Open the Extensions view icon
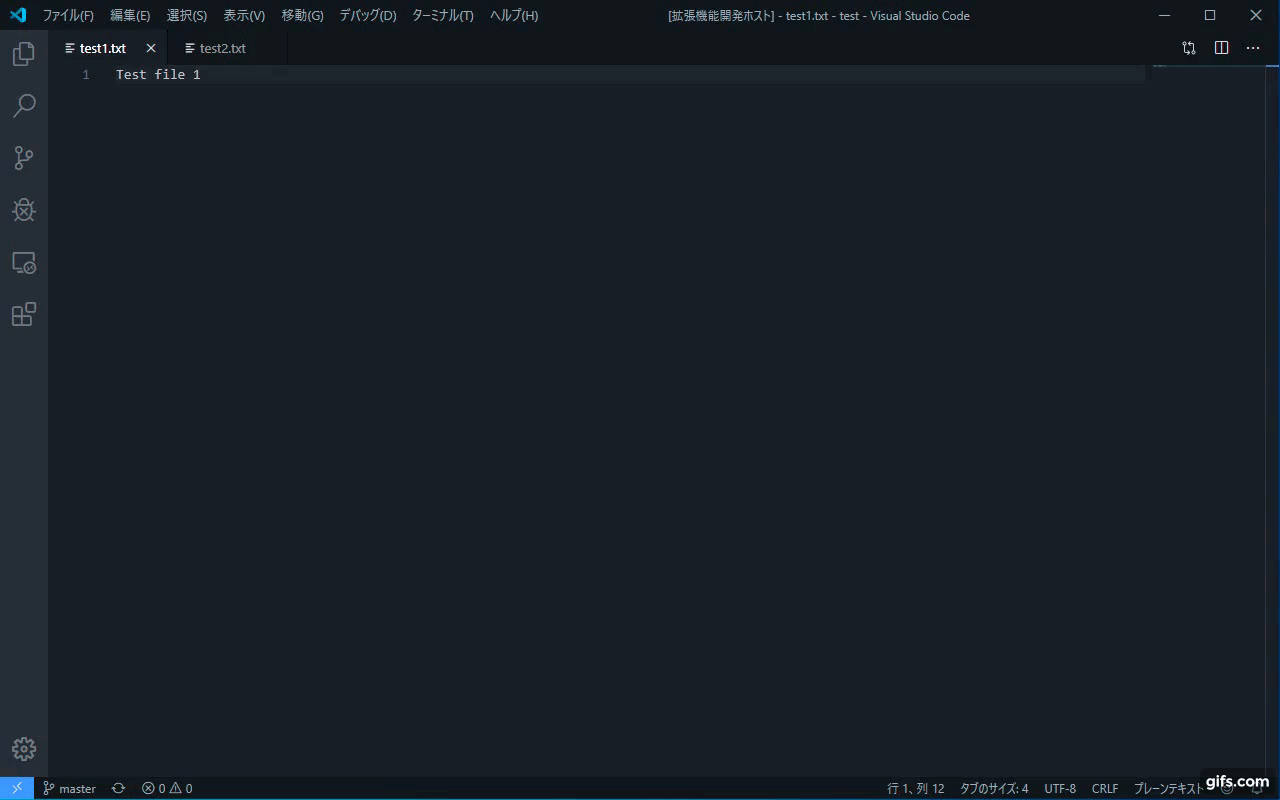 point(24,315)
